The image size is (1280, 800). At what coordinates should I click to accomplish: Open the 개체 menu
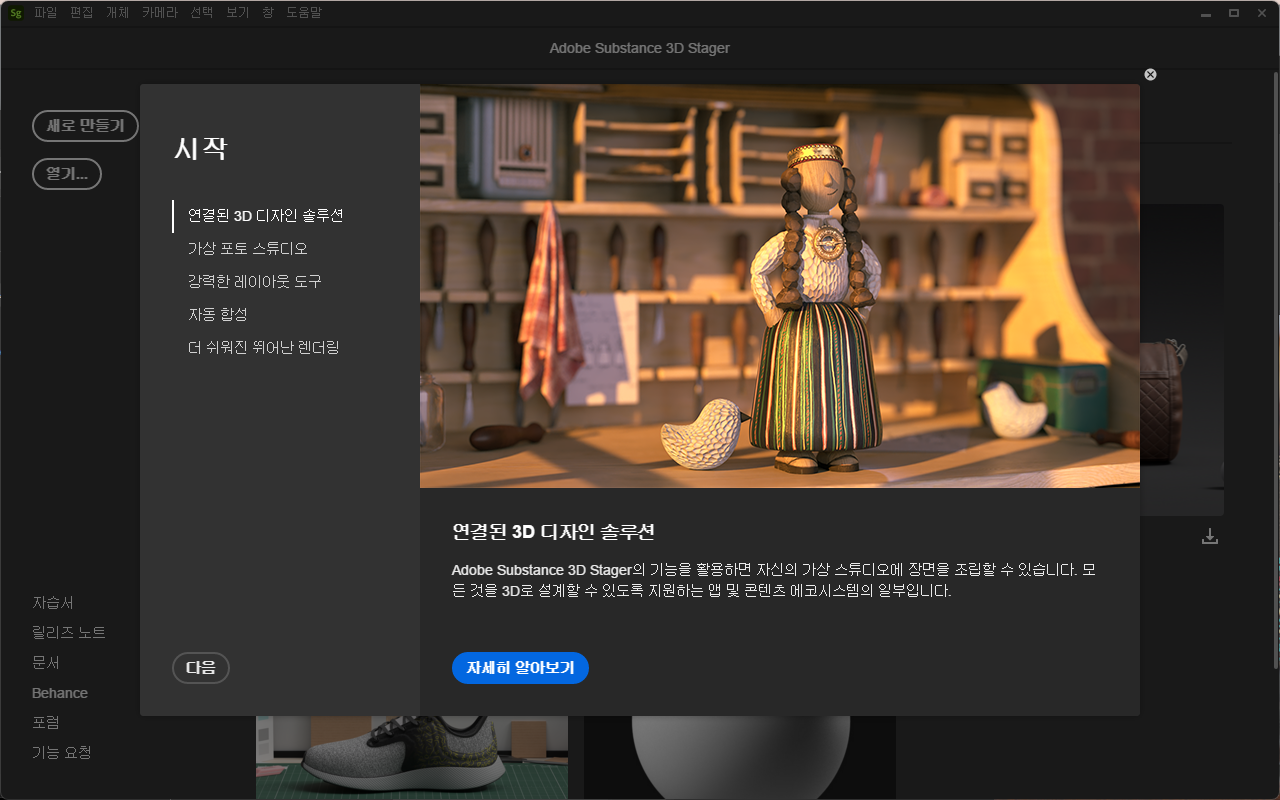[x=118, y=13]
